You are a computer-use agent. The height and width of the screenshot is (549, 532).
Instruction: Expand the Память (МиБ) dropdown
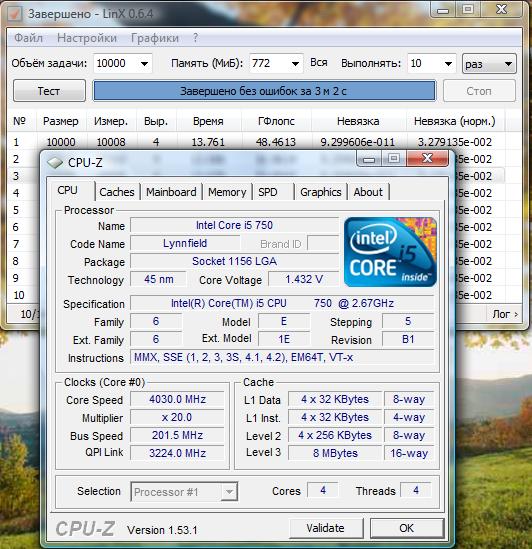tap(295, 64)
